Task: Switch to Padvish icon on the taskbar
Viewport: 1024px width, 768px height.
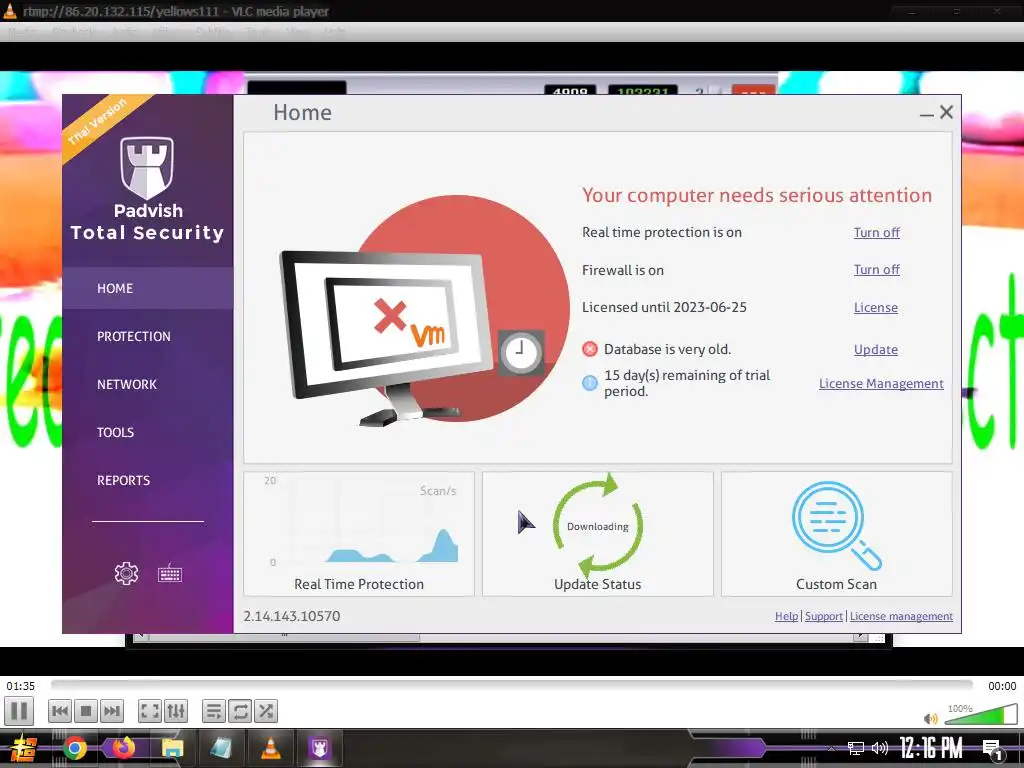Action: coord(319,748)
